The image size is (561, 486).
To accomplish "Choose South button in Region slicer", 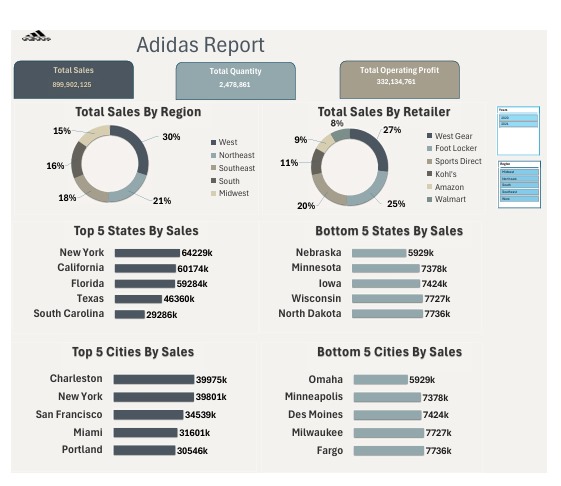I will tap(519, 185).
